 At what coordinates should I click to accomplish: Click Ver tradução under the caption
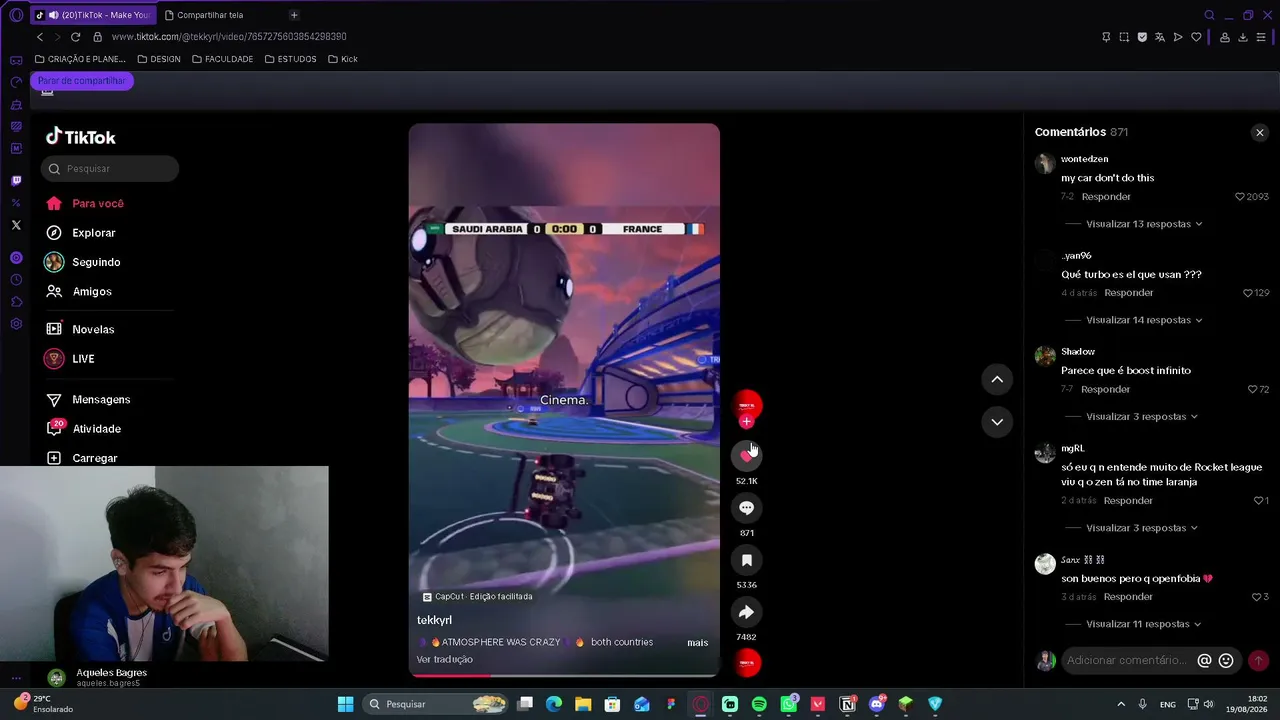tap(445, 660)
